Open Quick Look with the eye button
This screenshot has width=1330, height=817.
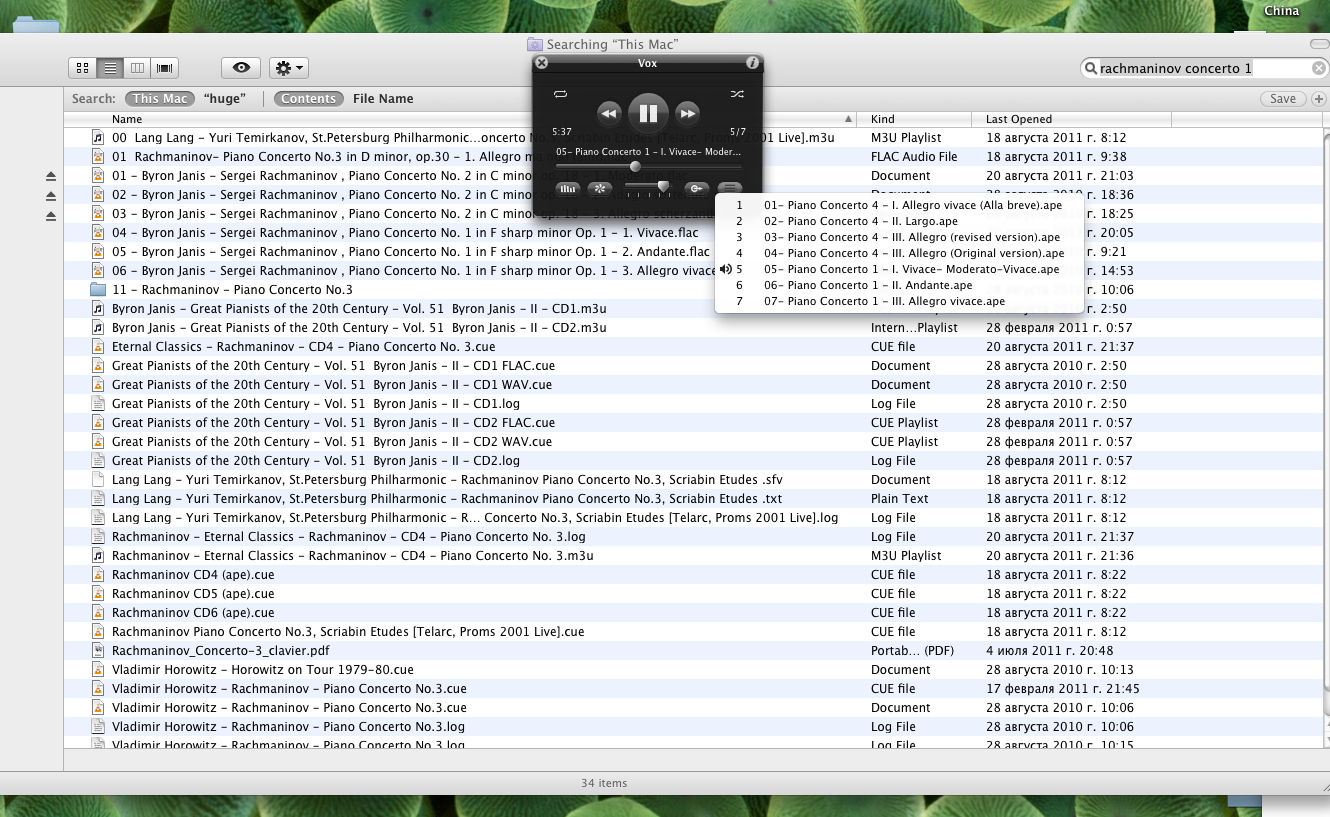[241, 68]
